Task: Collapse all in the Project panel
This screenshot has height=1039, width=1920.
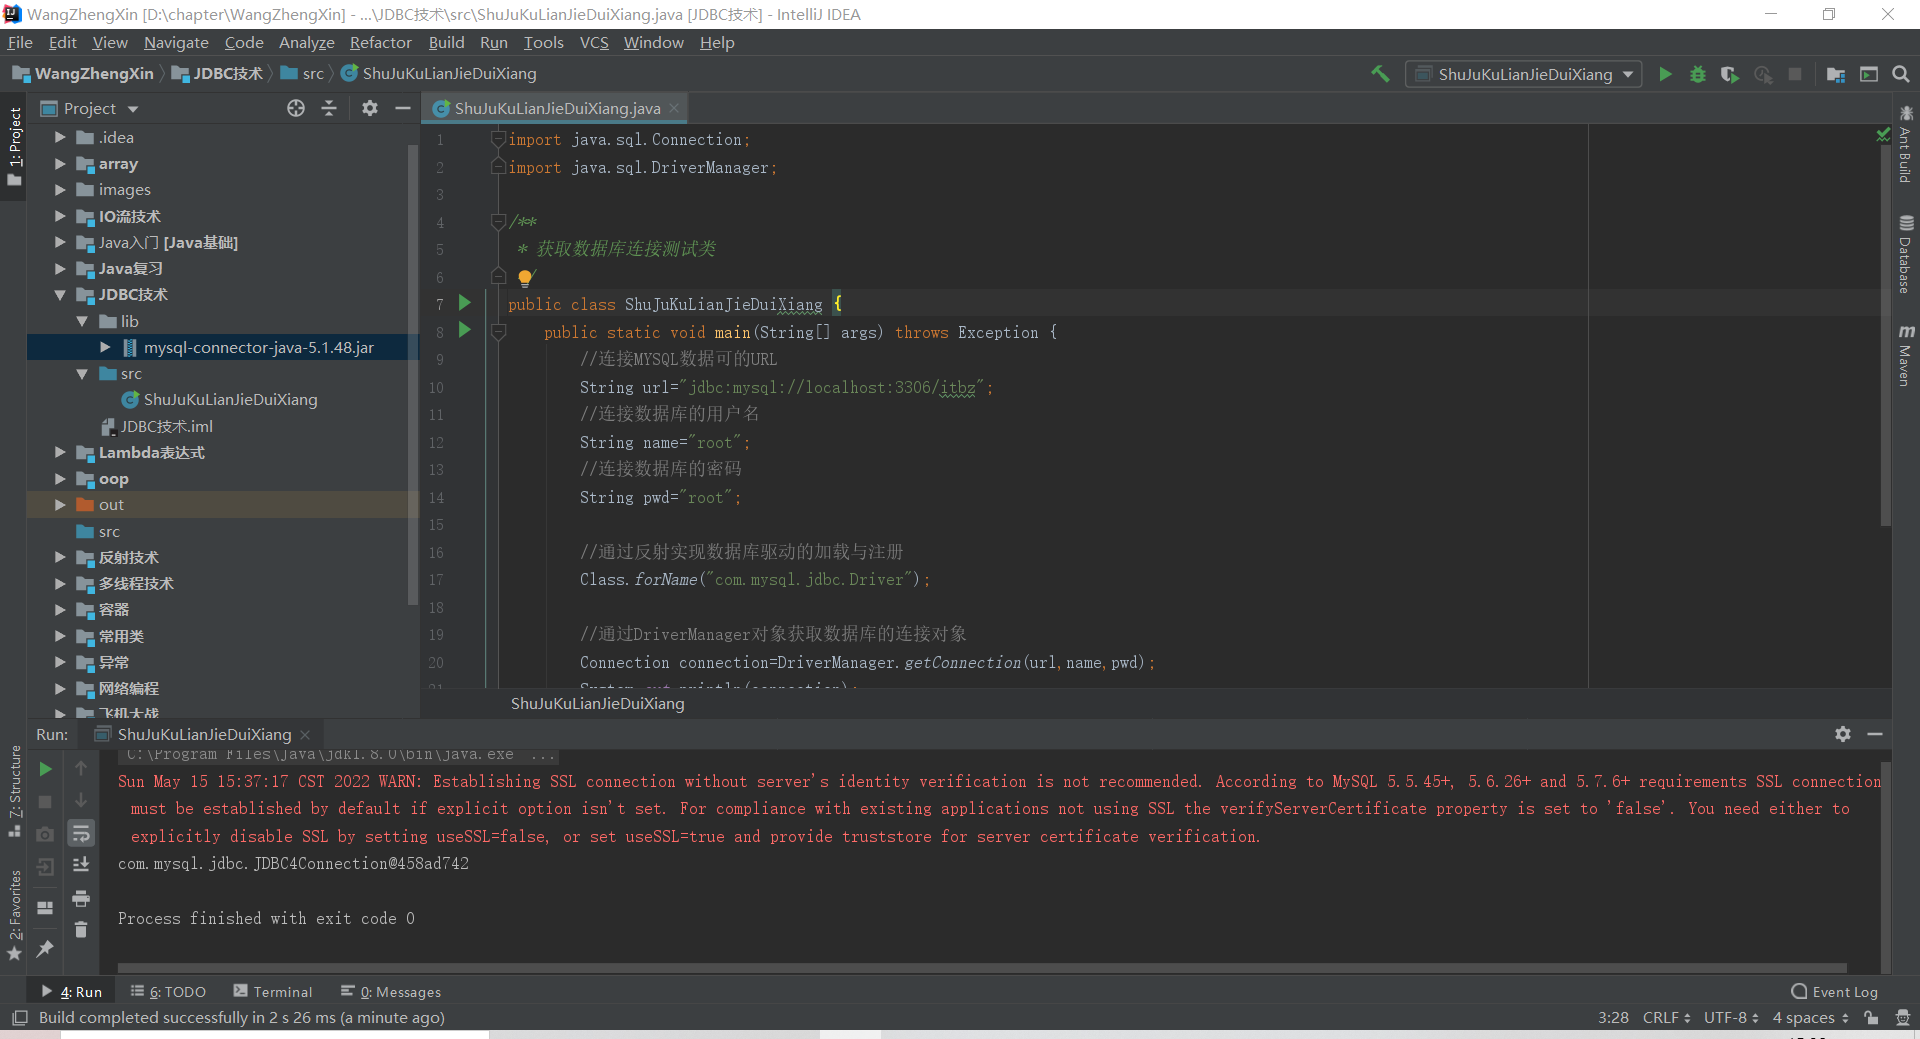Action: coord(329,108)
